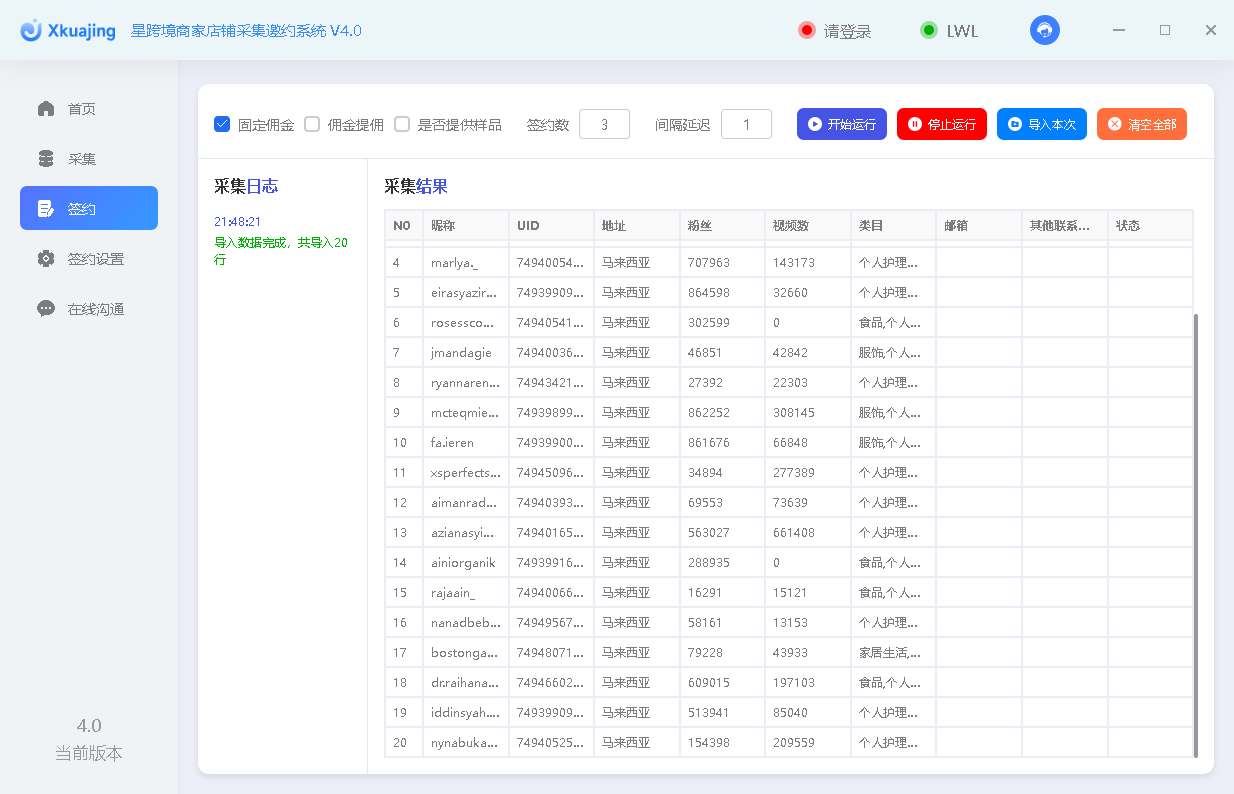1234x794 pixels.
Task: Click the 在线沟通 chat bubble icon
Action: pyautogui.click(x=46, y=309)
